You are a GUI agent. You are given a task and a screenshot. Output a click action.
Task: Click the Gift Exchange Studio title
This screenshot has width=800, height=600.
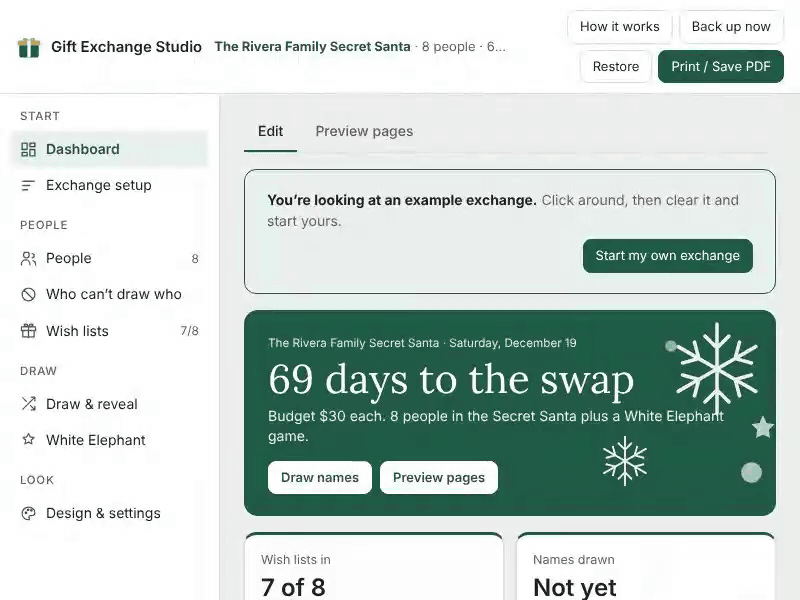pyautogui.click(x=127, y=47)
